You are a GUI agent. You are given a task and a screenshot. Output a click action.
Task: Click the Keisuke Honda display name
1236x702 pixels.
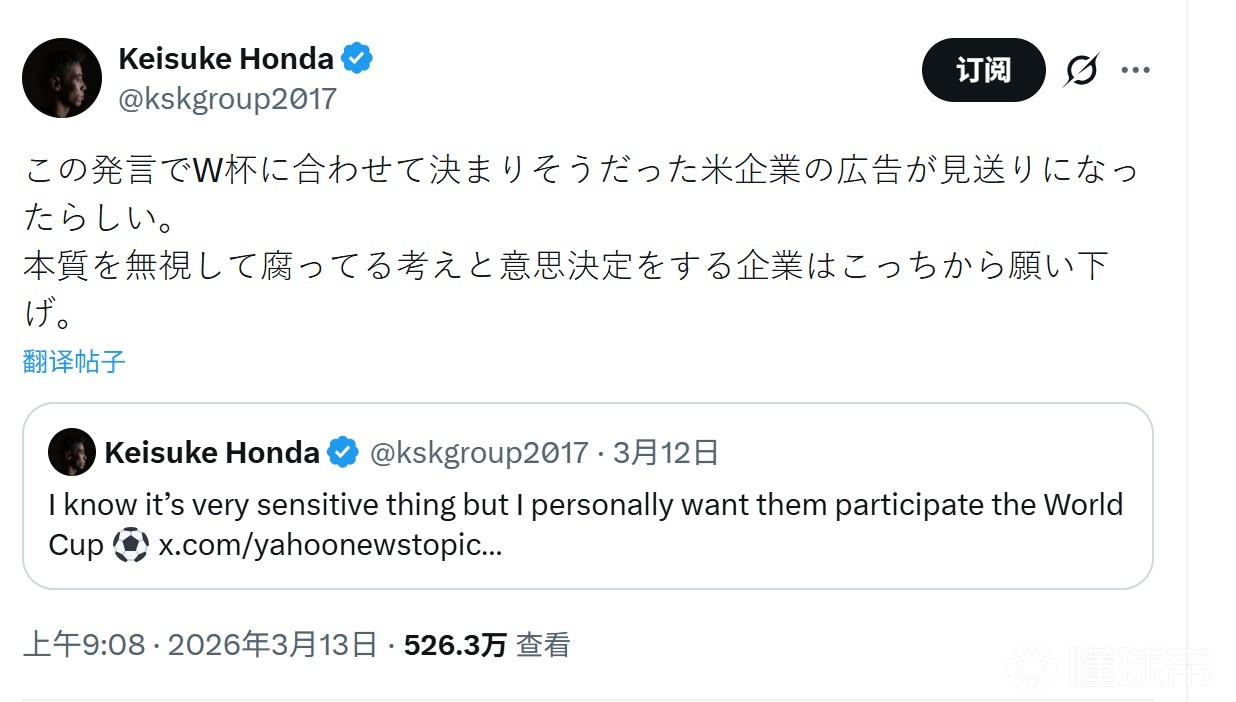click(x=226, y=58)
